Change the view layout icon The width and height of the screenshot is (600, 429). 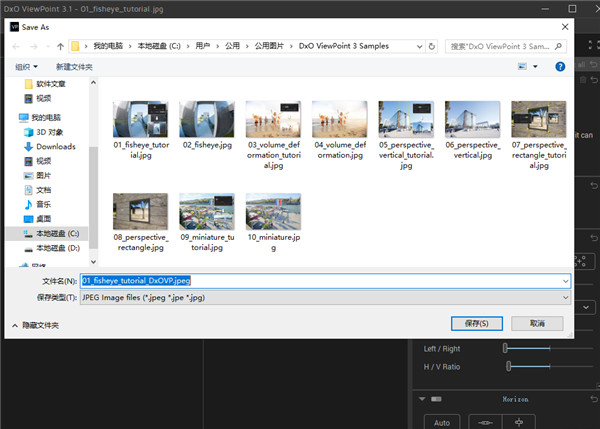521,66
